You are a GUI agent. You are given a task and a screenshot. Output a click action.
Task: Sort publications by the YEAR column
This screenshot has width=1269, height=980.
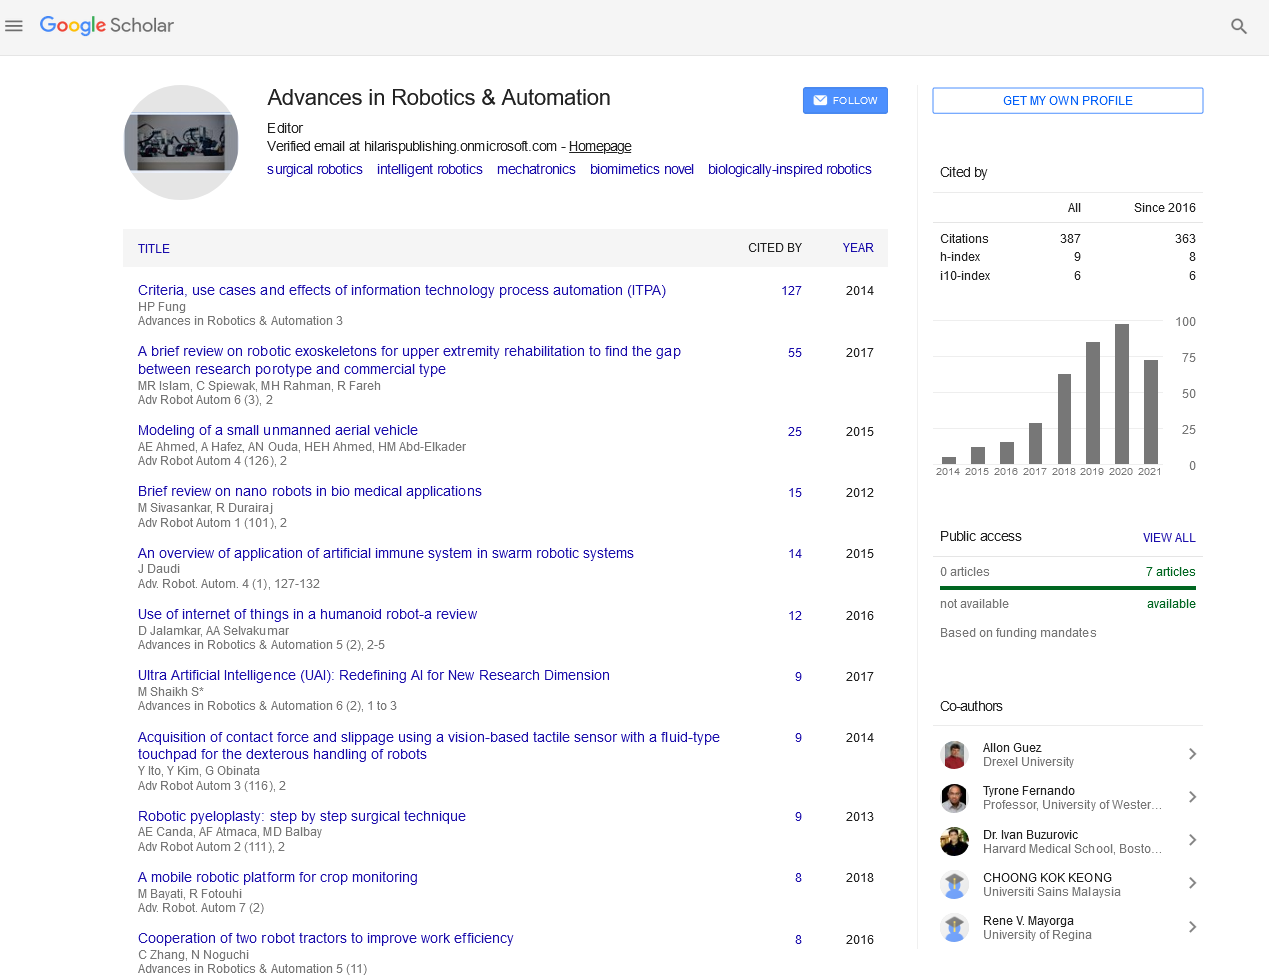[857, 248]
